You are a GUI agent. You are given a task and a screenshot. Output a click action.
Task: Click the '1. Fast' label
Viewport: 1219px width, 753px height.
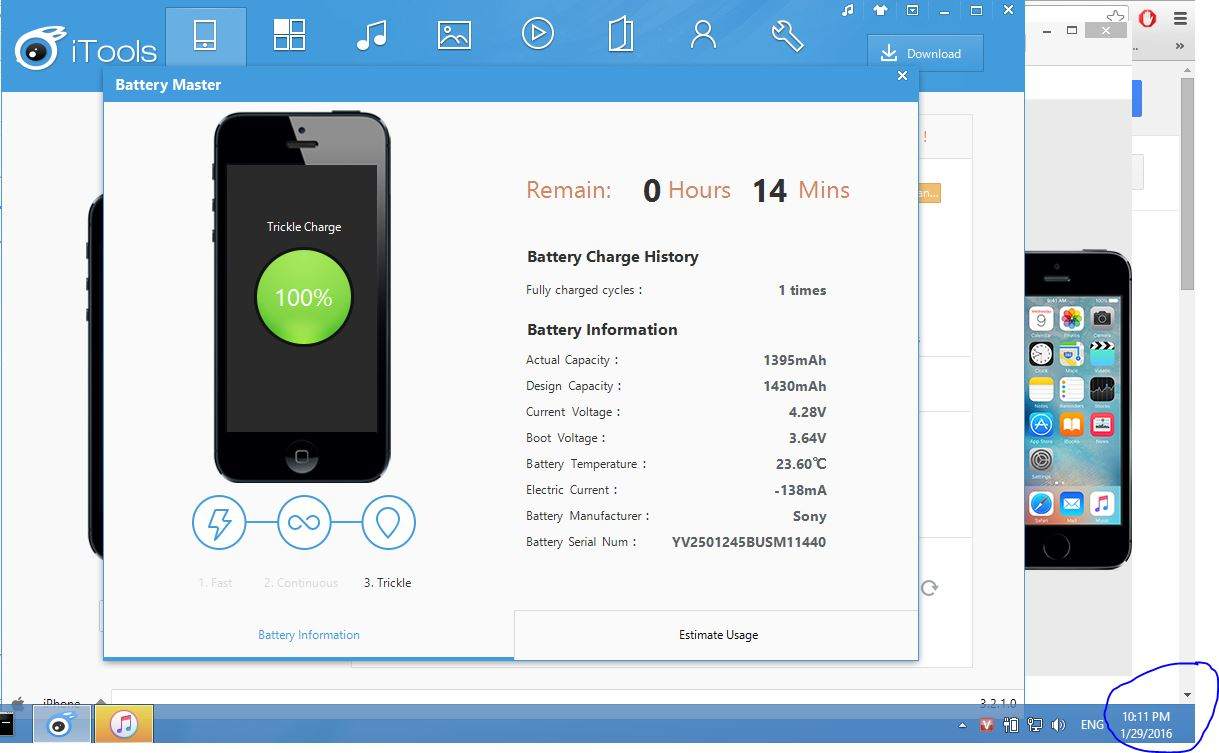[215, 583]
